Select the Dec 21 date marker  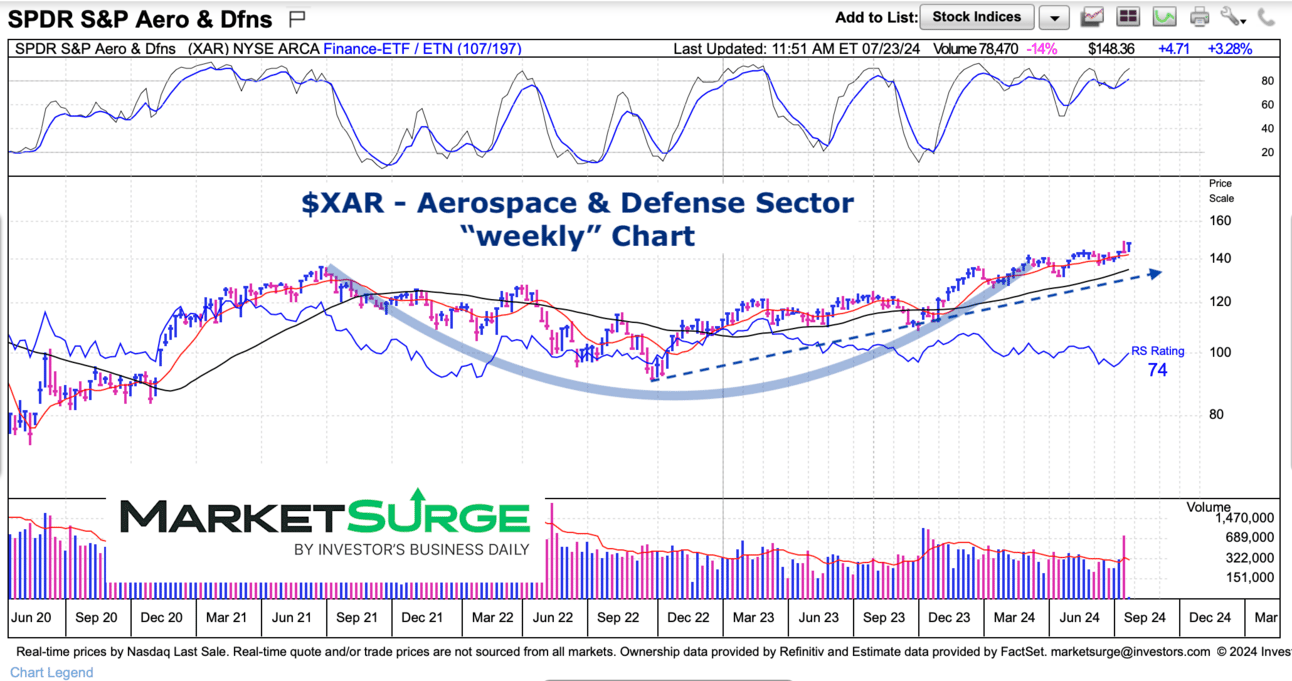(x=422, y=617)
